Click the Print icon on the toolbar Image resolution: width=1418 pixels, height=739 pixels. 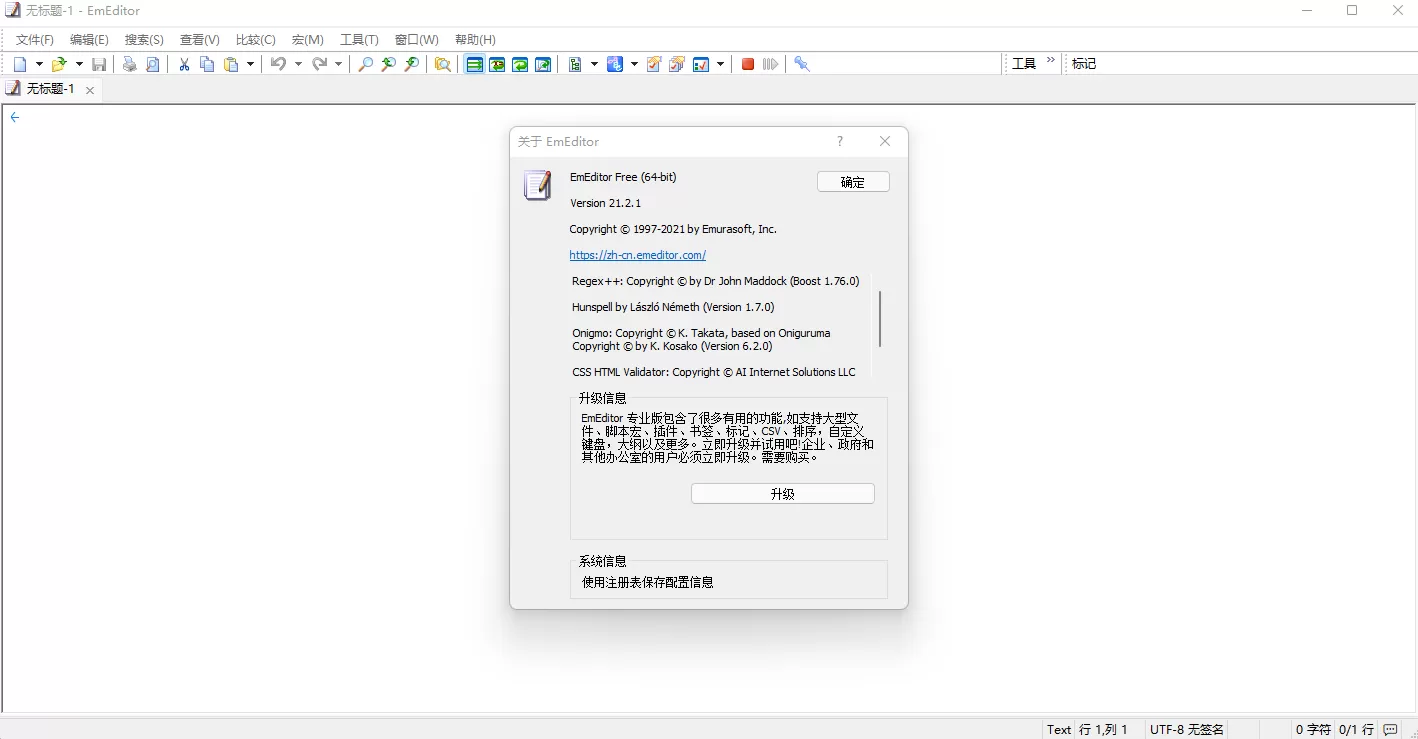click(x=129, y=63)
